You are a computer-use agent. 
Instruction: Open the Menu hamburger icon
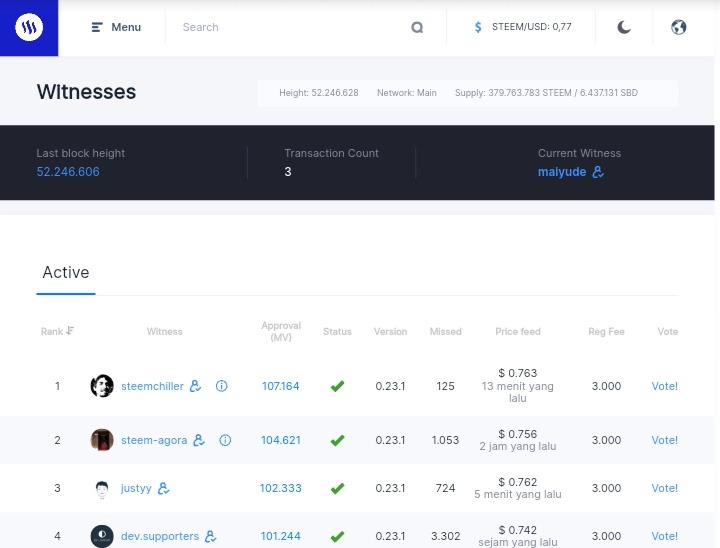pyautogui.click(x=97, y=28)
